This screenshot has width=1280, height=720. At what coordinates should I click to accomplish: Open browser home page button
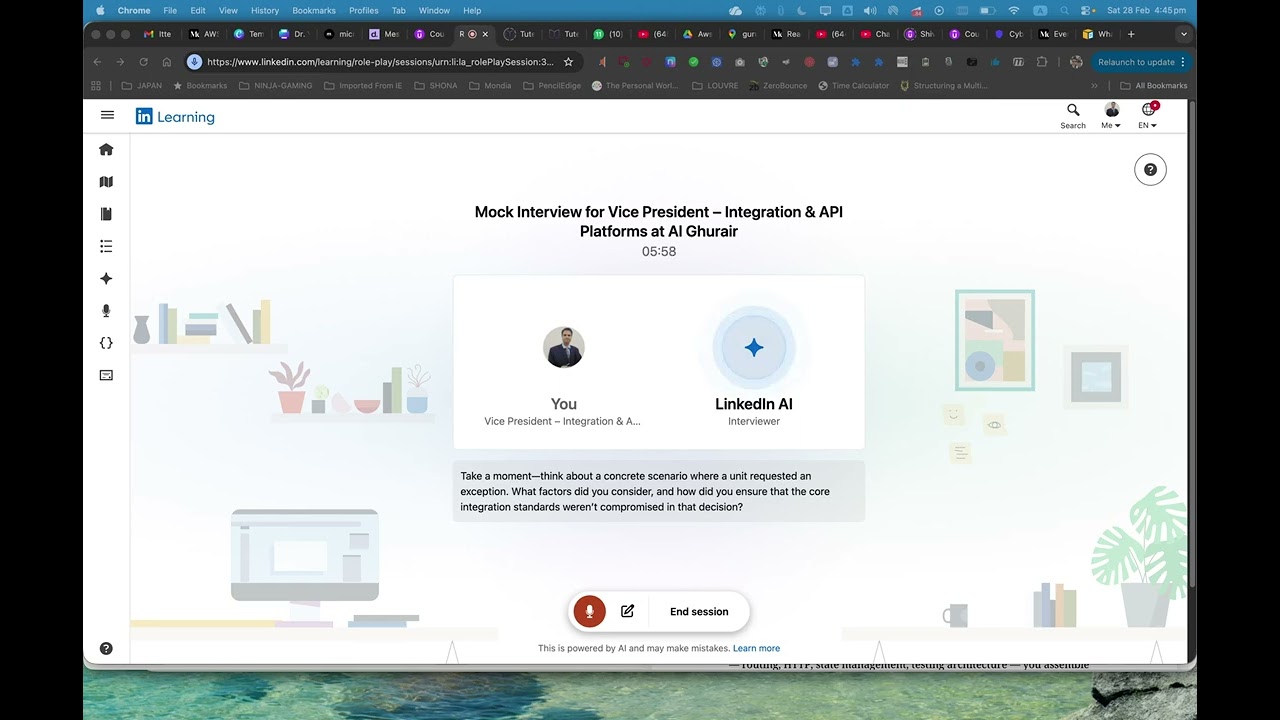click(166, 62)
